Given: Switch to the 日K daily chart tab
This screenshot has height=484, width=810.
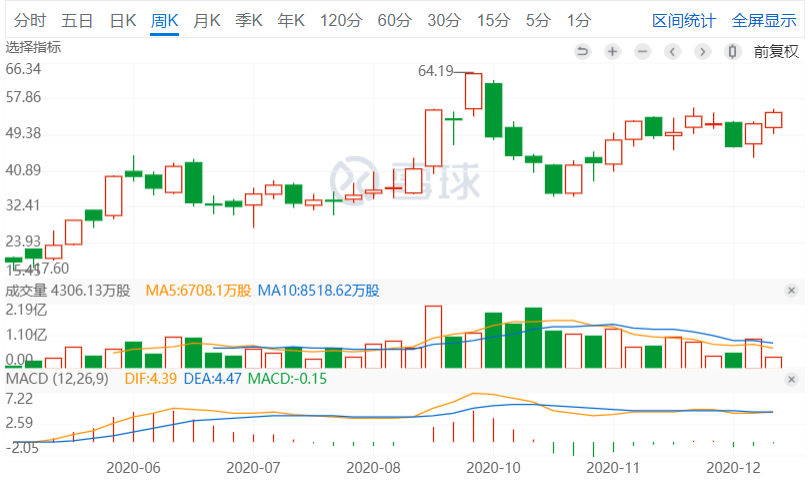Looking at the screenshot, I should click(123, 20).
